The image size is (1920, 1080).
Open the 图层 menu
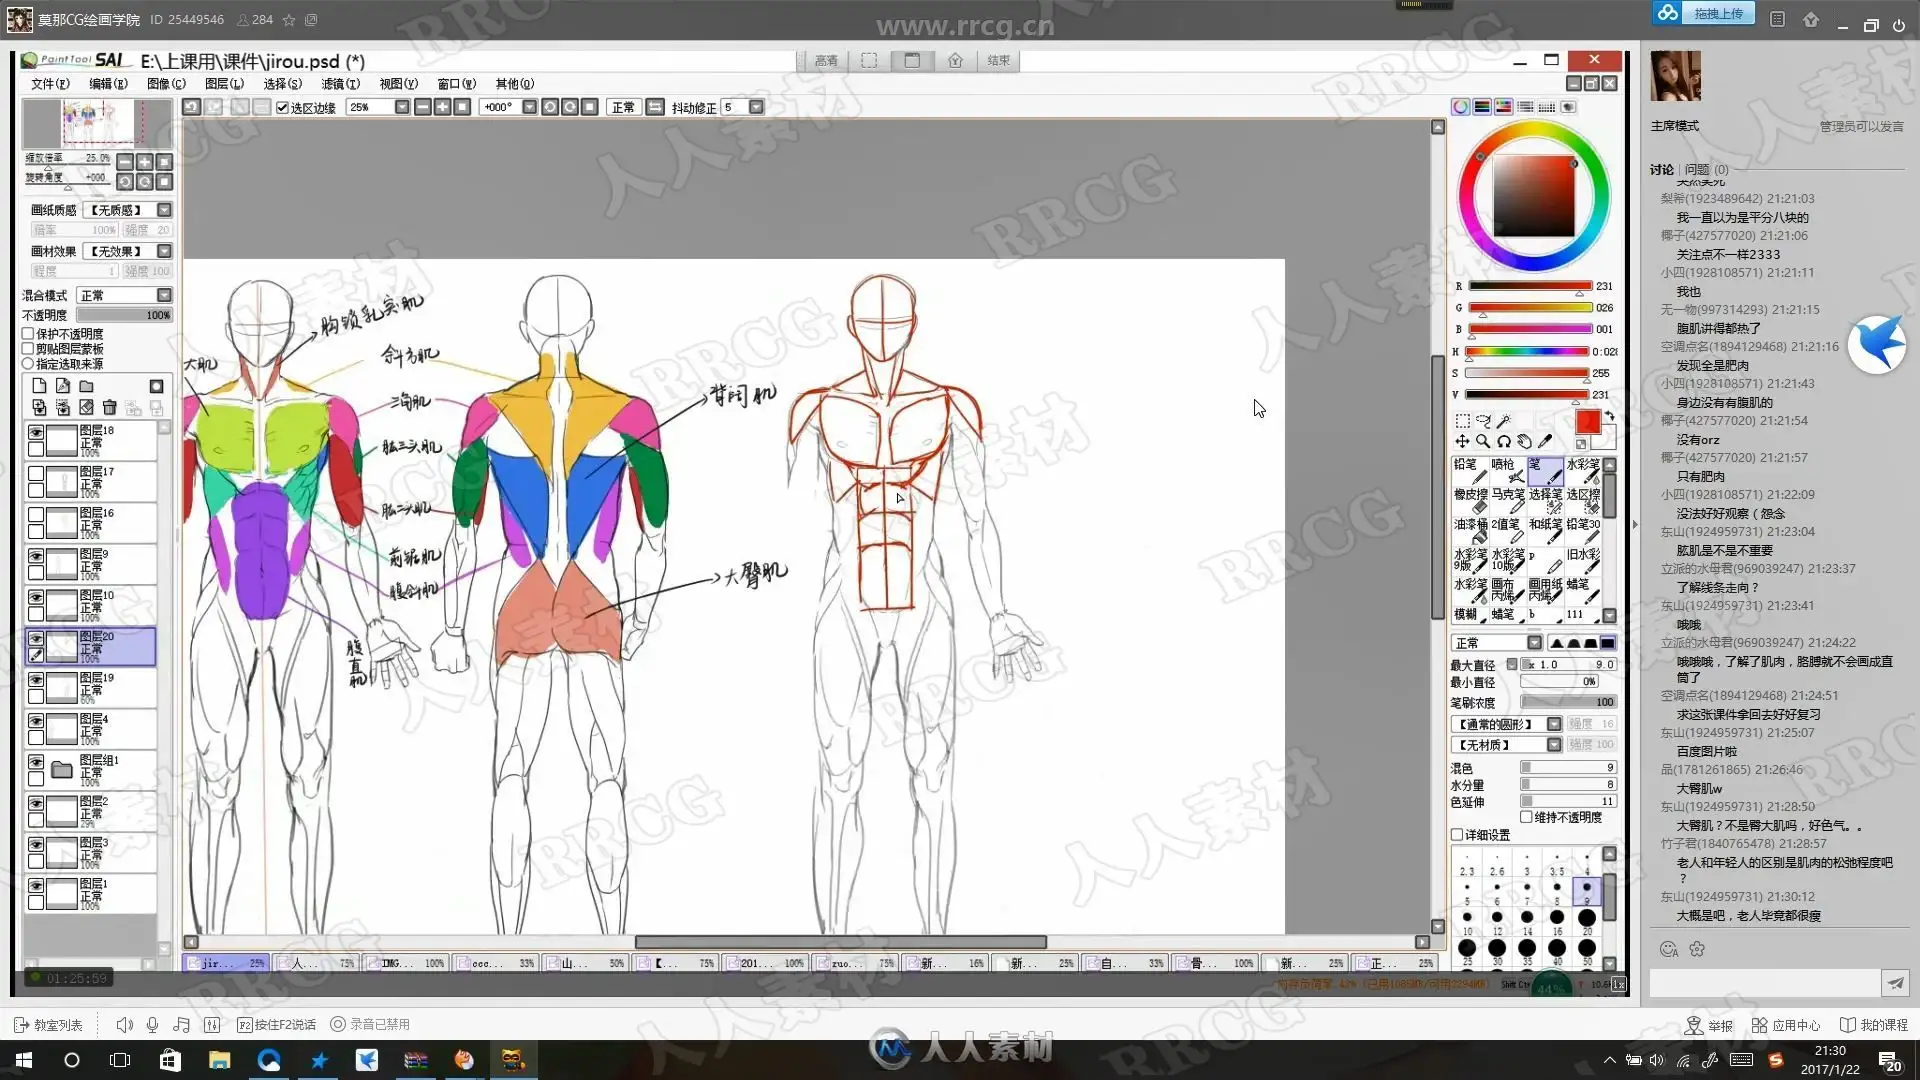click(224, 84)
